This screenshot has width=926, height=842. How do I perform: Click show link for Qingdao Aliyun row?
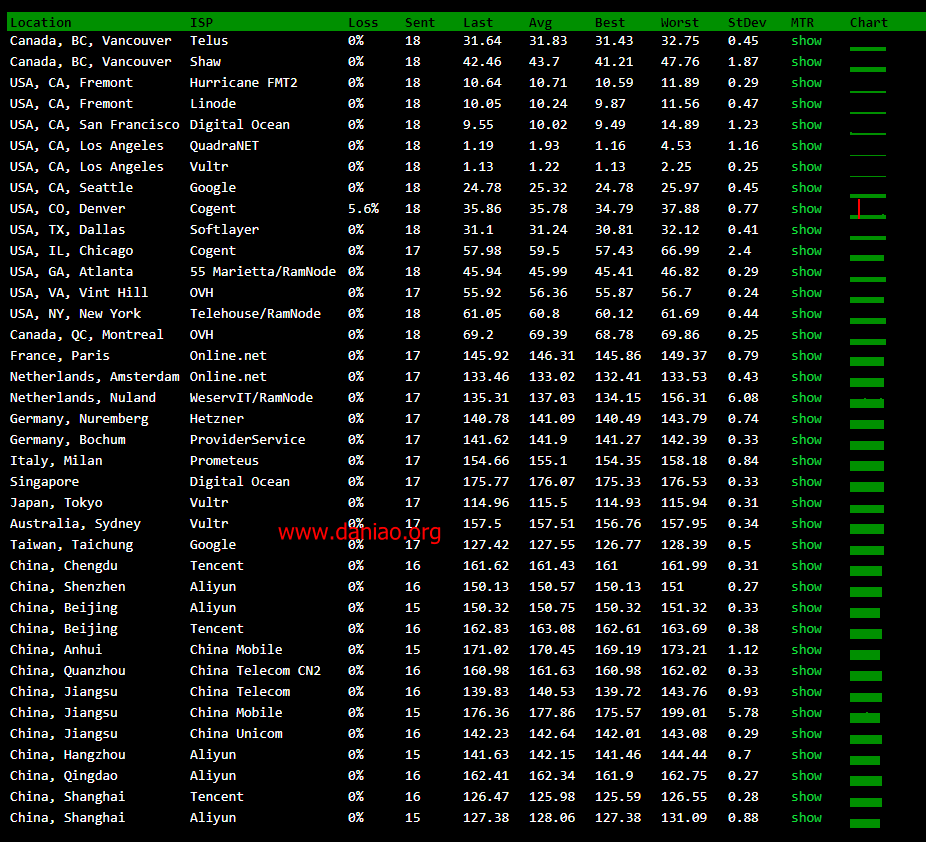point(806,776)
